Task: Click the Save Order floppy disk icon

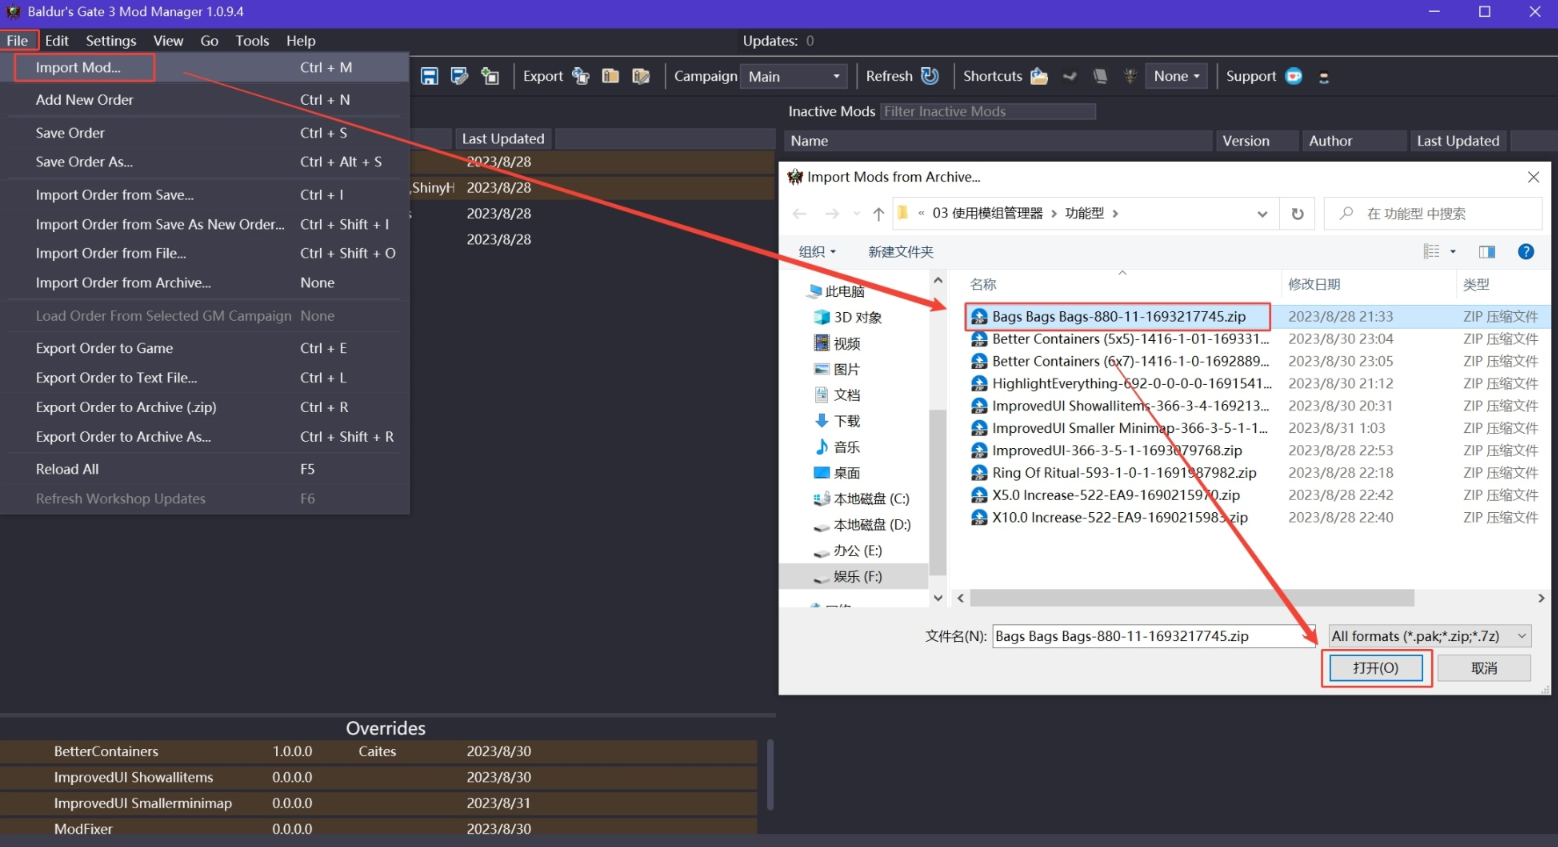Action: tap(430, 76)
